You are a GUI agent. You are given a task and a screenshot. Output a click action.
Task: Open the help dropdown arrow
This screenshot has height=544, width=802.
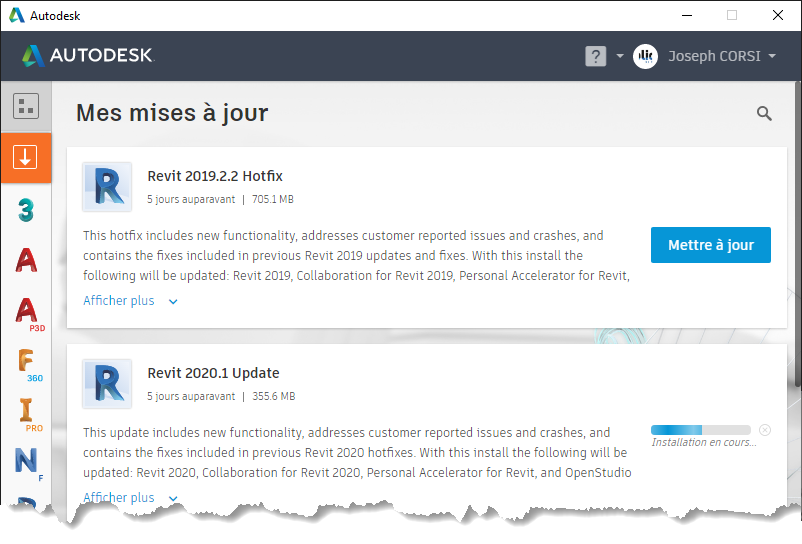[x=620, y=56]
